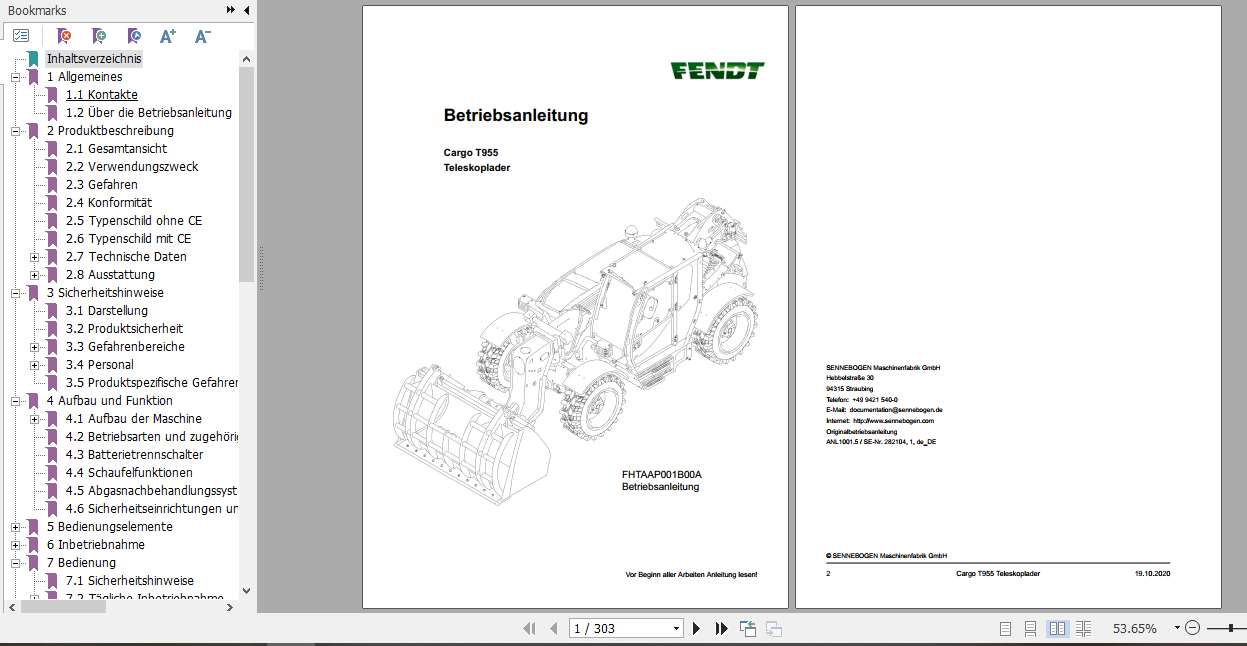1247x646 pixels.
Task: Click the bookmarks horizontal scroll right arrow
Action: click(232, 606)
